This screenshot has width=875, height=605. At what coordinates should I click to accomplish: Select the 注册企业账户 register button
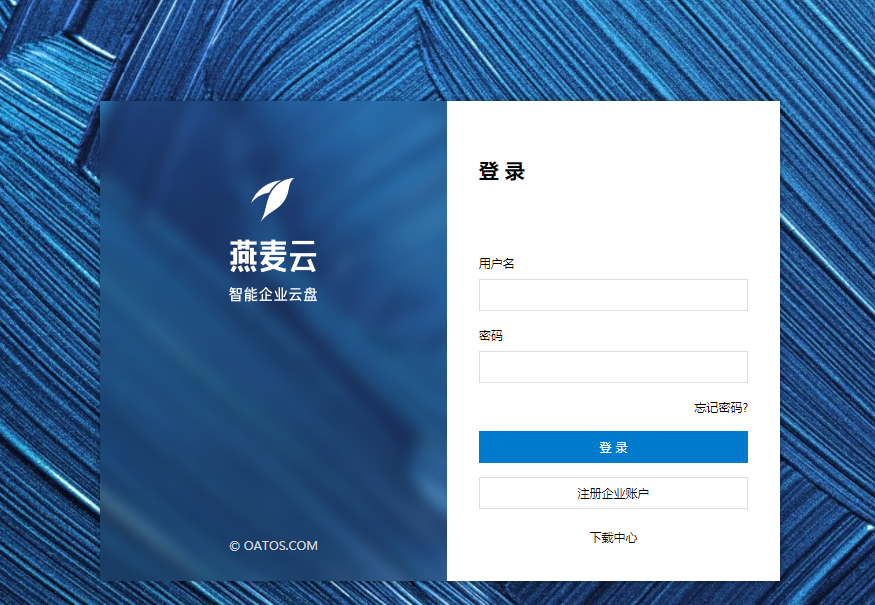[613, 493]
